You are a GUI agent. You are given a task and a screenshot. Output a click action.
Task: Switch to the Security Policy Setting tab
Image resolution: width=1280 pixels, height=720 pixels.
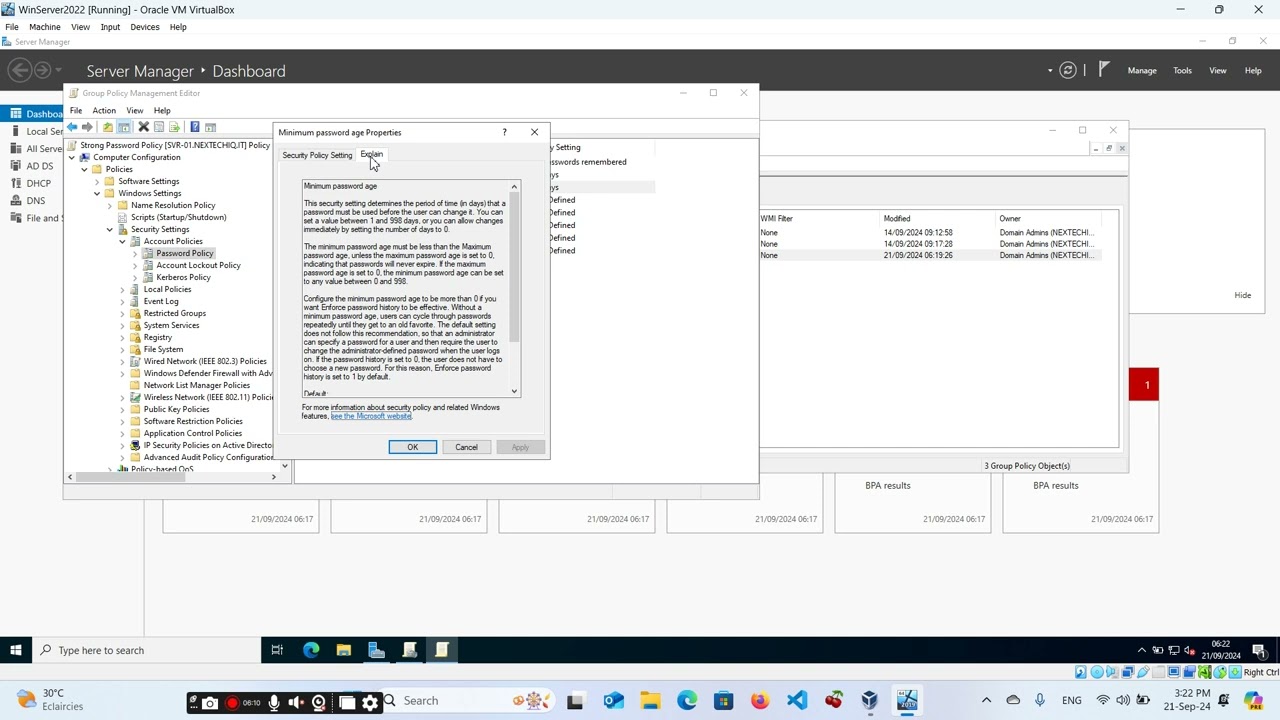tap(317, 155)
